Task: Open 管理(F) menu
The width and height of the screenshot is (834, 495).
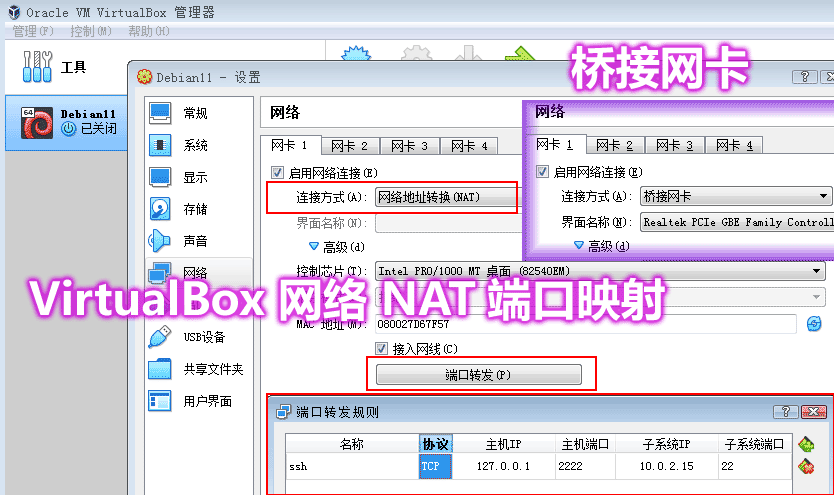Action: [x=32, y=31]
